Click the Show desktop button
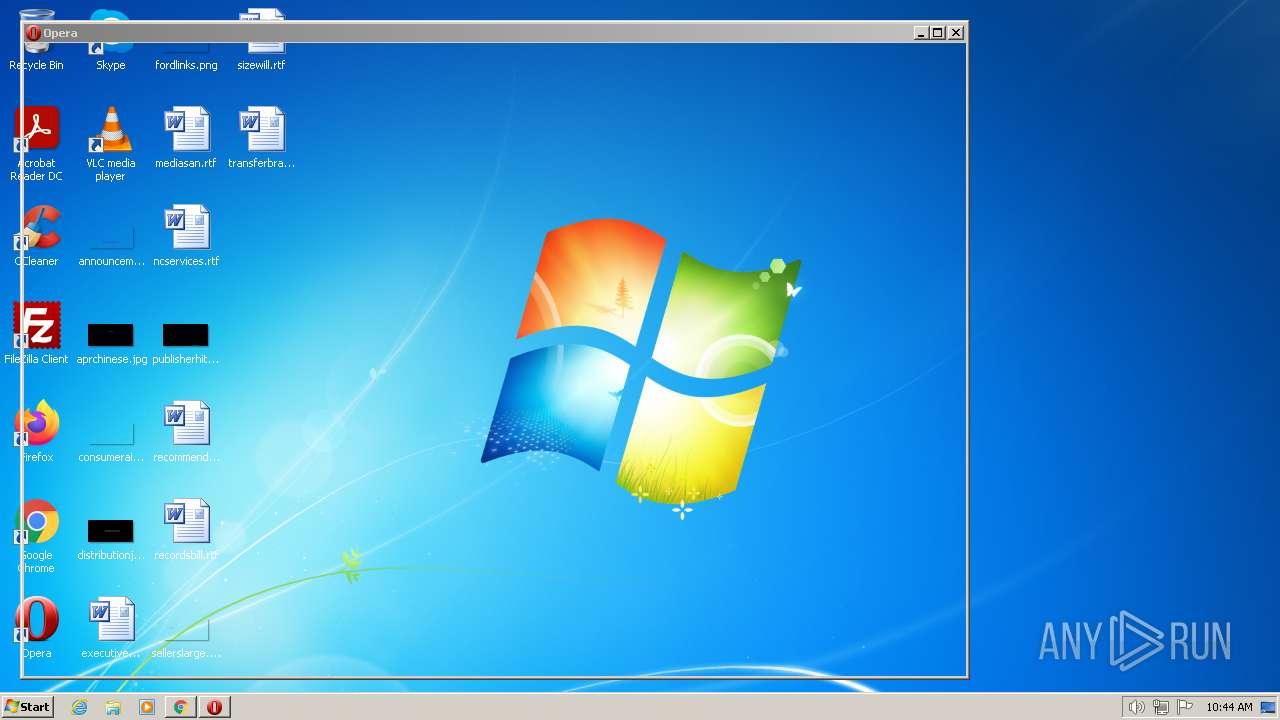This screenshot has width=1280, height=720. pos(1268,707)
